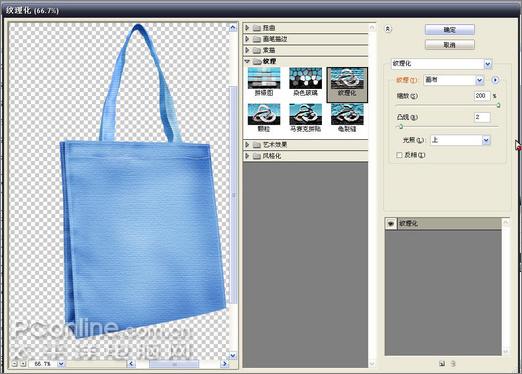Confirm the filter with the 确定 (OK) button
Screen dimensions: 522x374
[450, 30]
